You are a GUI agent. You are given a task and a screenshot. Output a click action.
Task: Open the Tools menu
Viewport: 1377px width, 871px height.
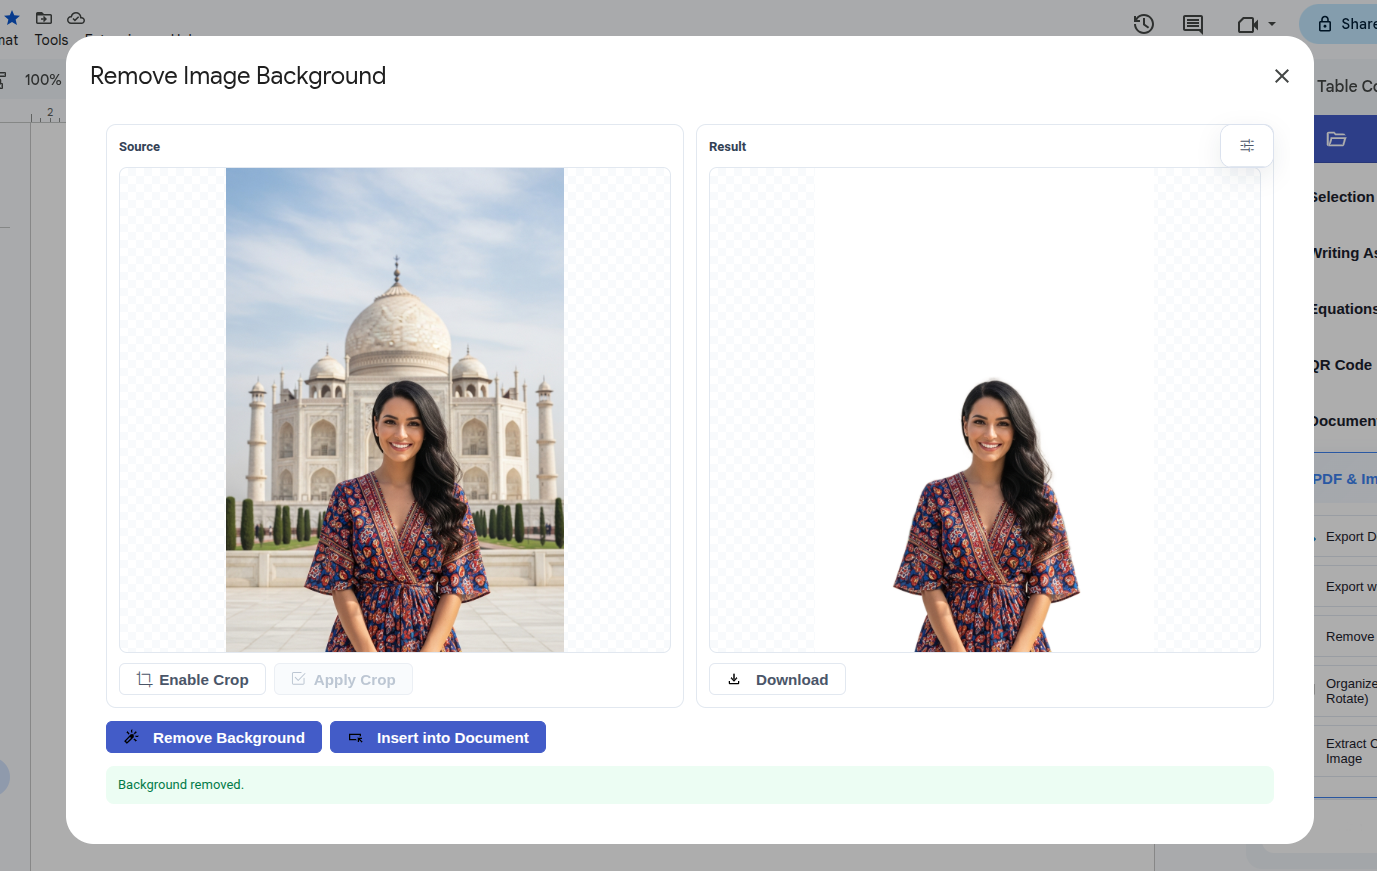[50, 40]
